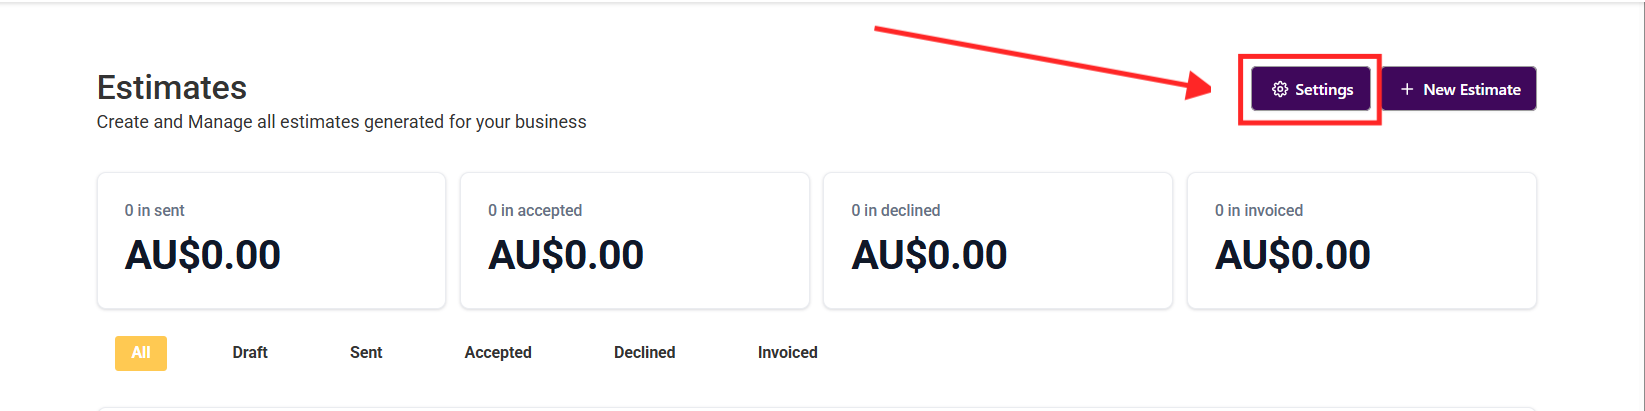Open the Accepted estimates tab
1645x411 pixels.
click(x=498, y=353)
